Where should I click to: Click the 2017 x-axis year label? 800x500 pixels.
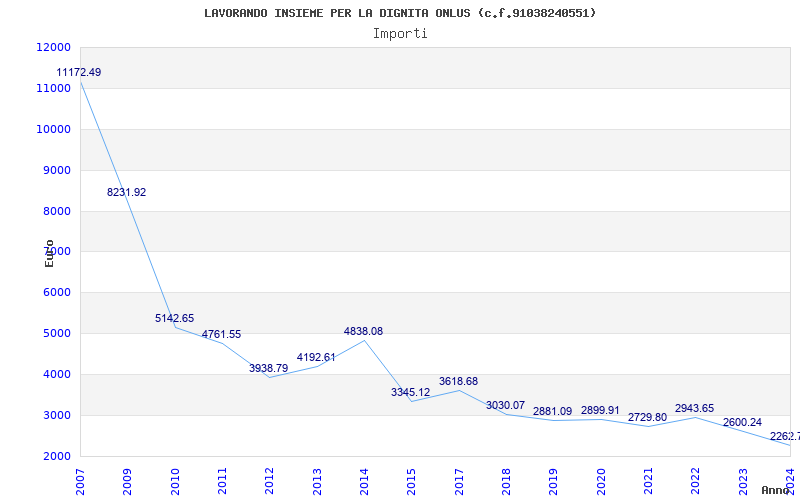[x=459, y=482]
